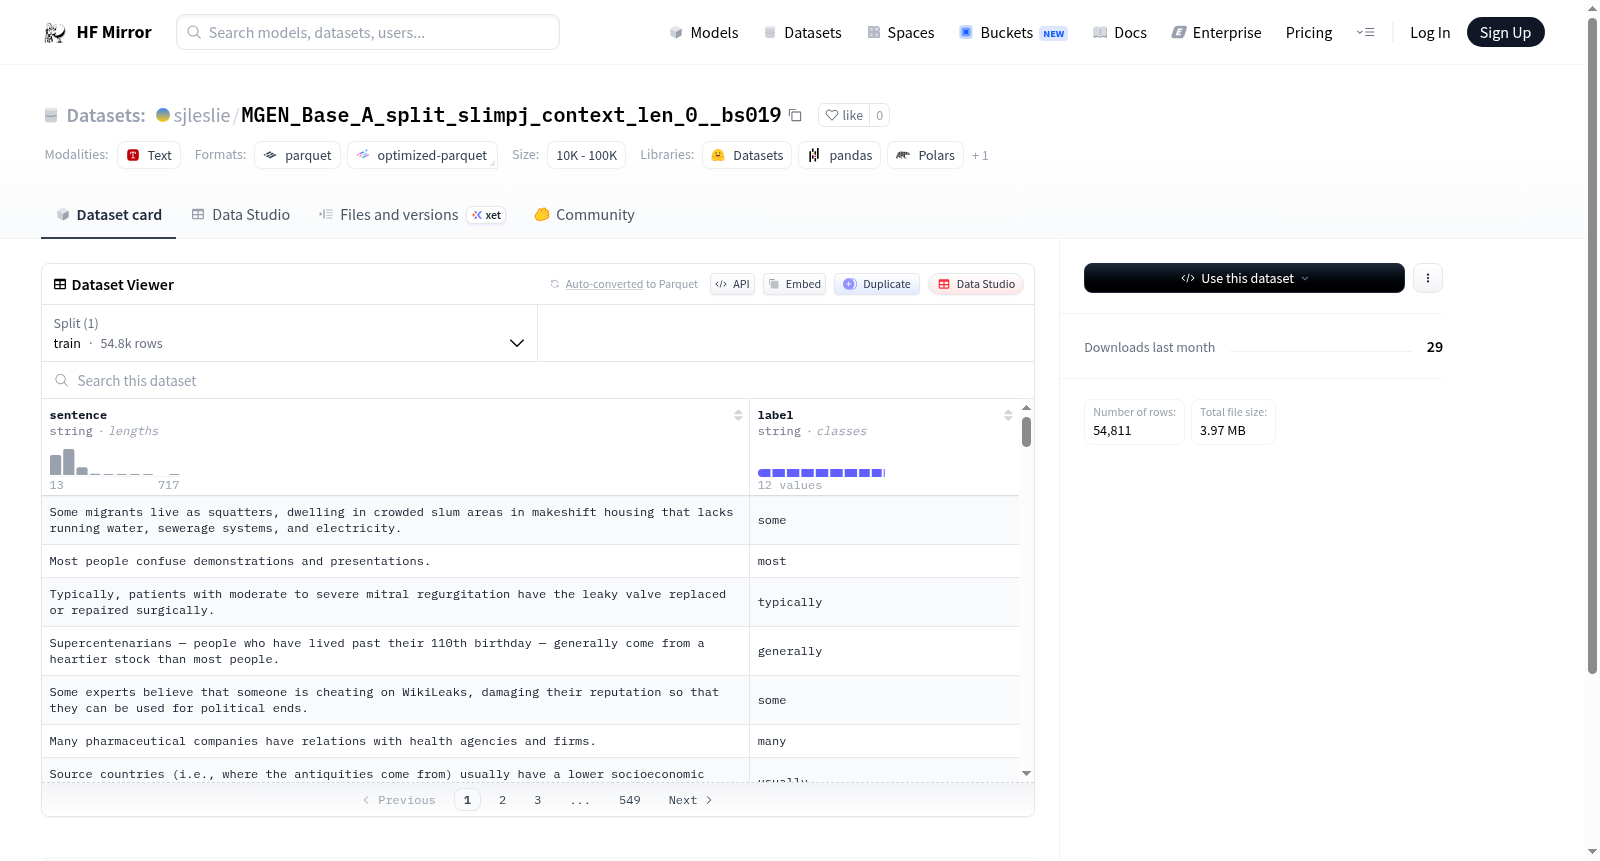Expand the more-navigation menu icon

pos(1365,32)
